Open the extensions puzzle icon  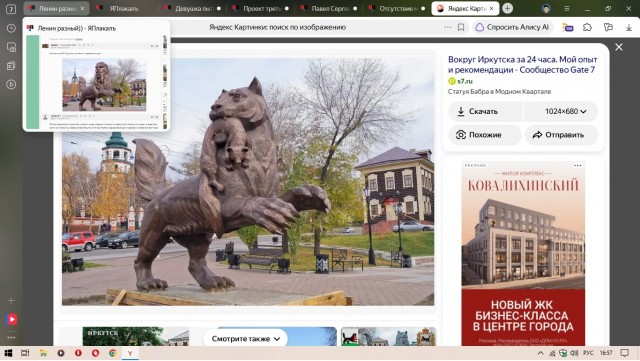click(x=587, y=27)
